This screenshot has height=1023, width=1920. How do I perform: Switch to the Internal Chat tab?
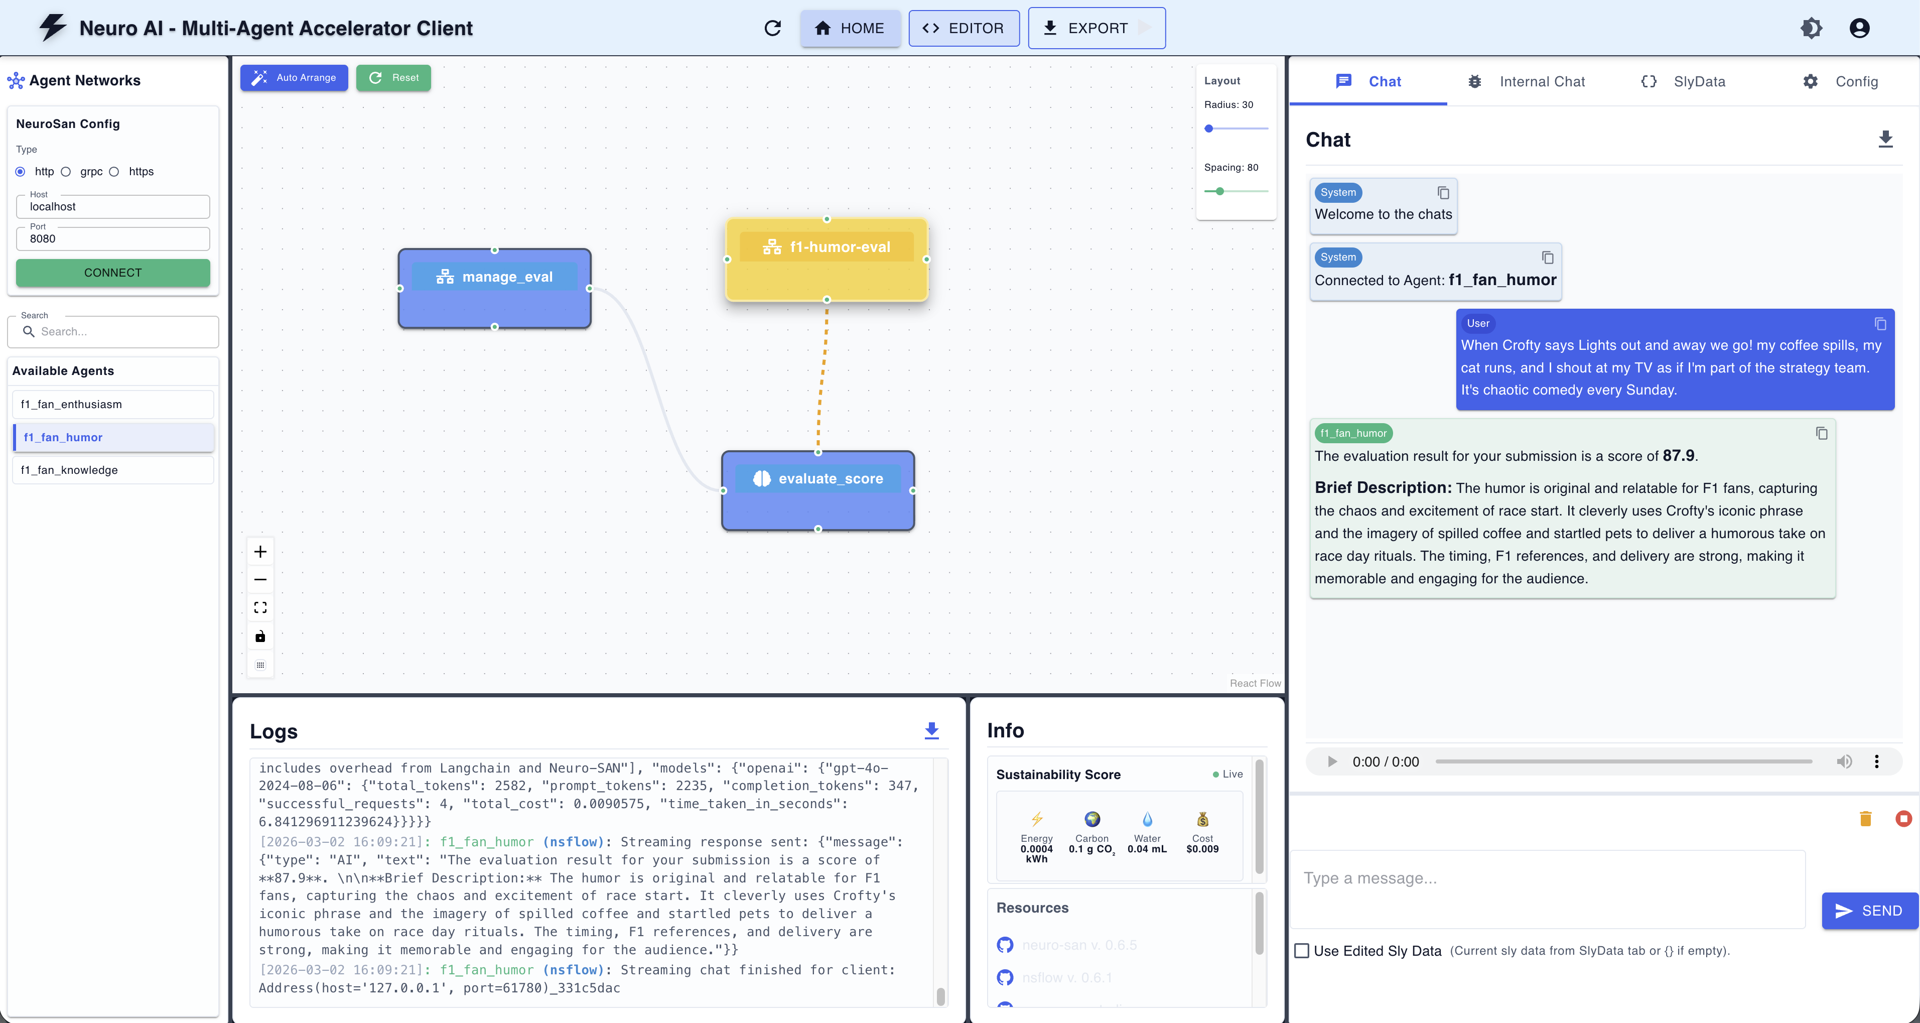(x=1541, y=81)
